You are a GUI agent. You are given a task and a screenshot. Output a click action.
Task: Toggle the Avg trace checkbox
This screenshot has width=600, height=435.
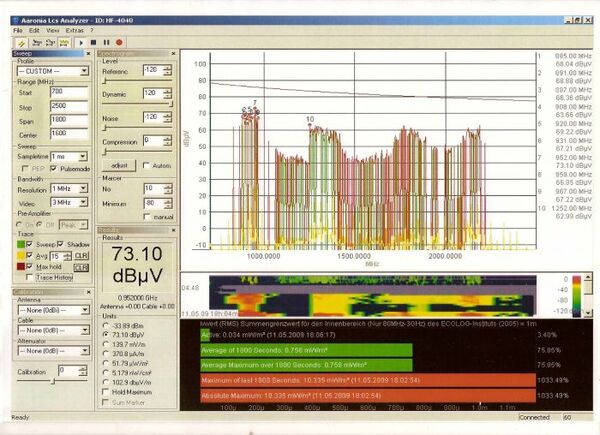[29, 255]
